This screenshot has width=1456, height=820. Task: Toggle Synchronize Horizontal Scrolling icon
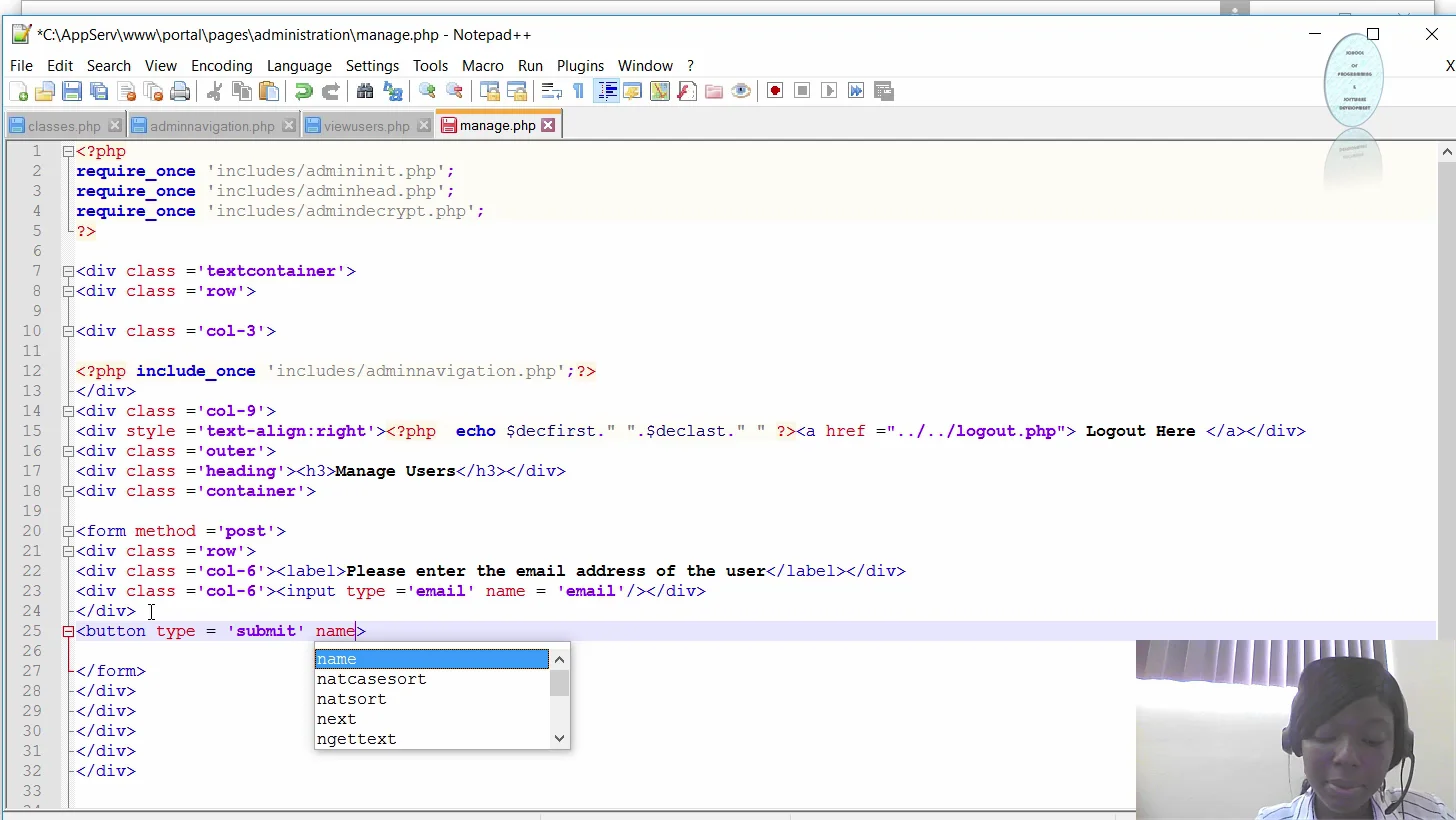tap(517, 91)
